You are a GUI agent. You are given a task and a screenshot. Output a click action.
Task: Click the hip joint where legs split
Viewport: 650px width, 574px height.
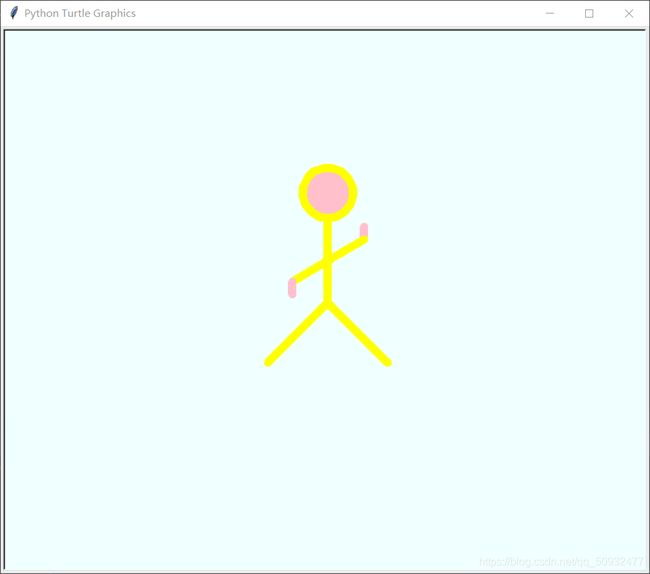pos(327,302)
